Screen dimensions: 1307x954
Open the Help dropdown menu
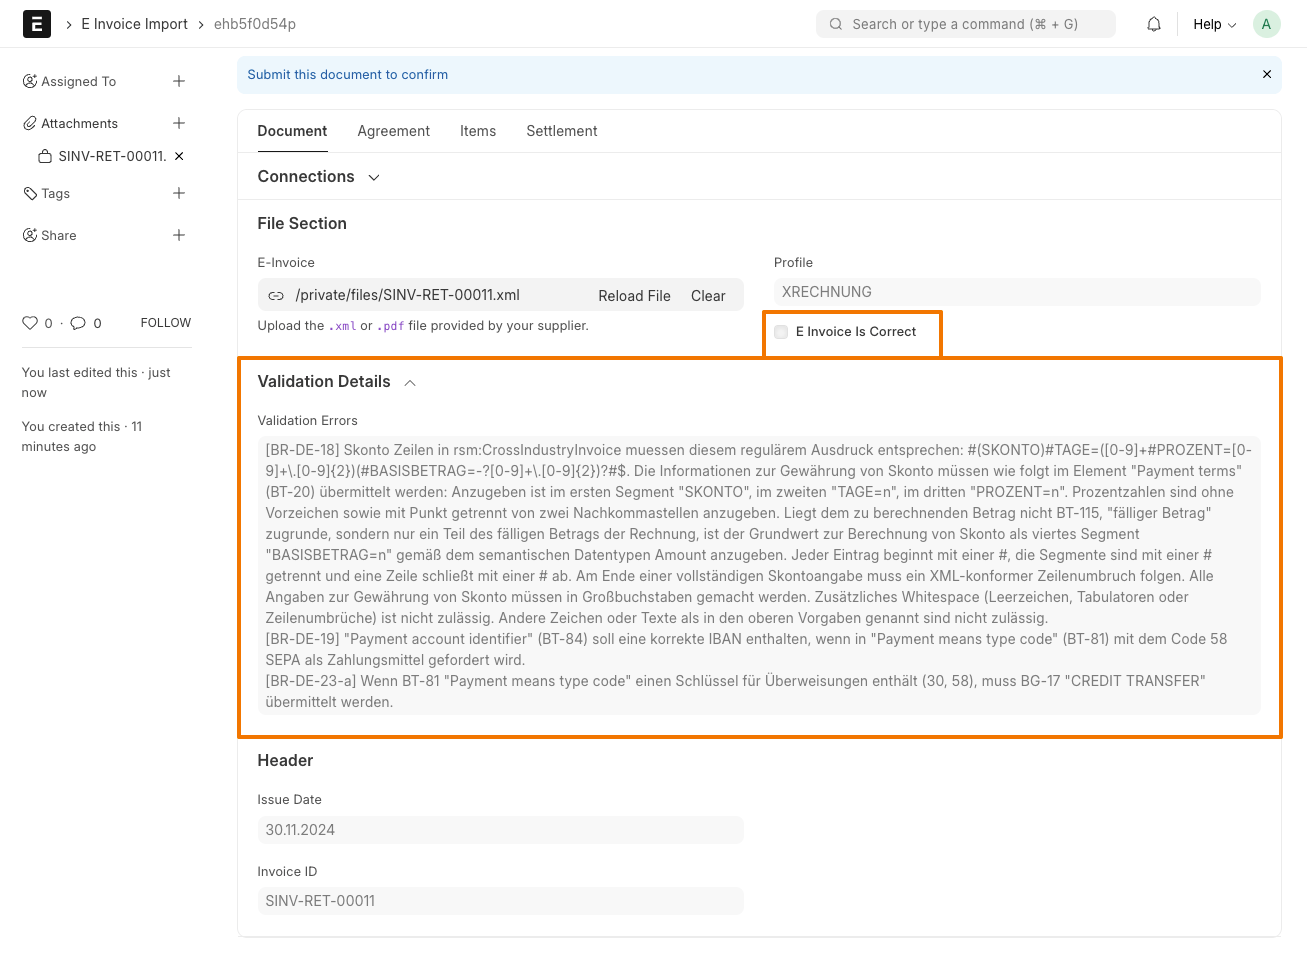coord(1215,24)
